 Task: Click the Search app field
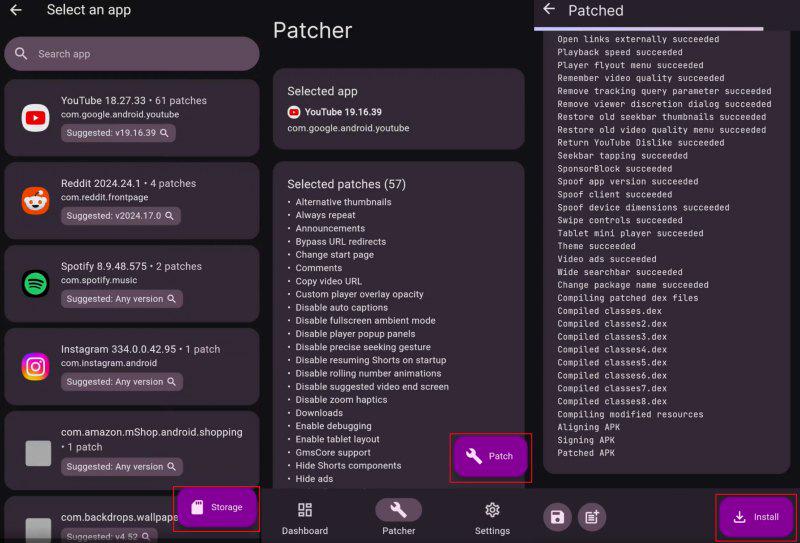coord(132,54)
